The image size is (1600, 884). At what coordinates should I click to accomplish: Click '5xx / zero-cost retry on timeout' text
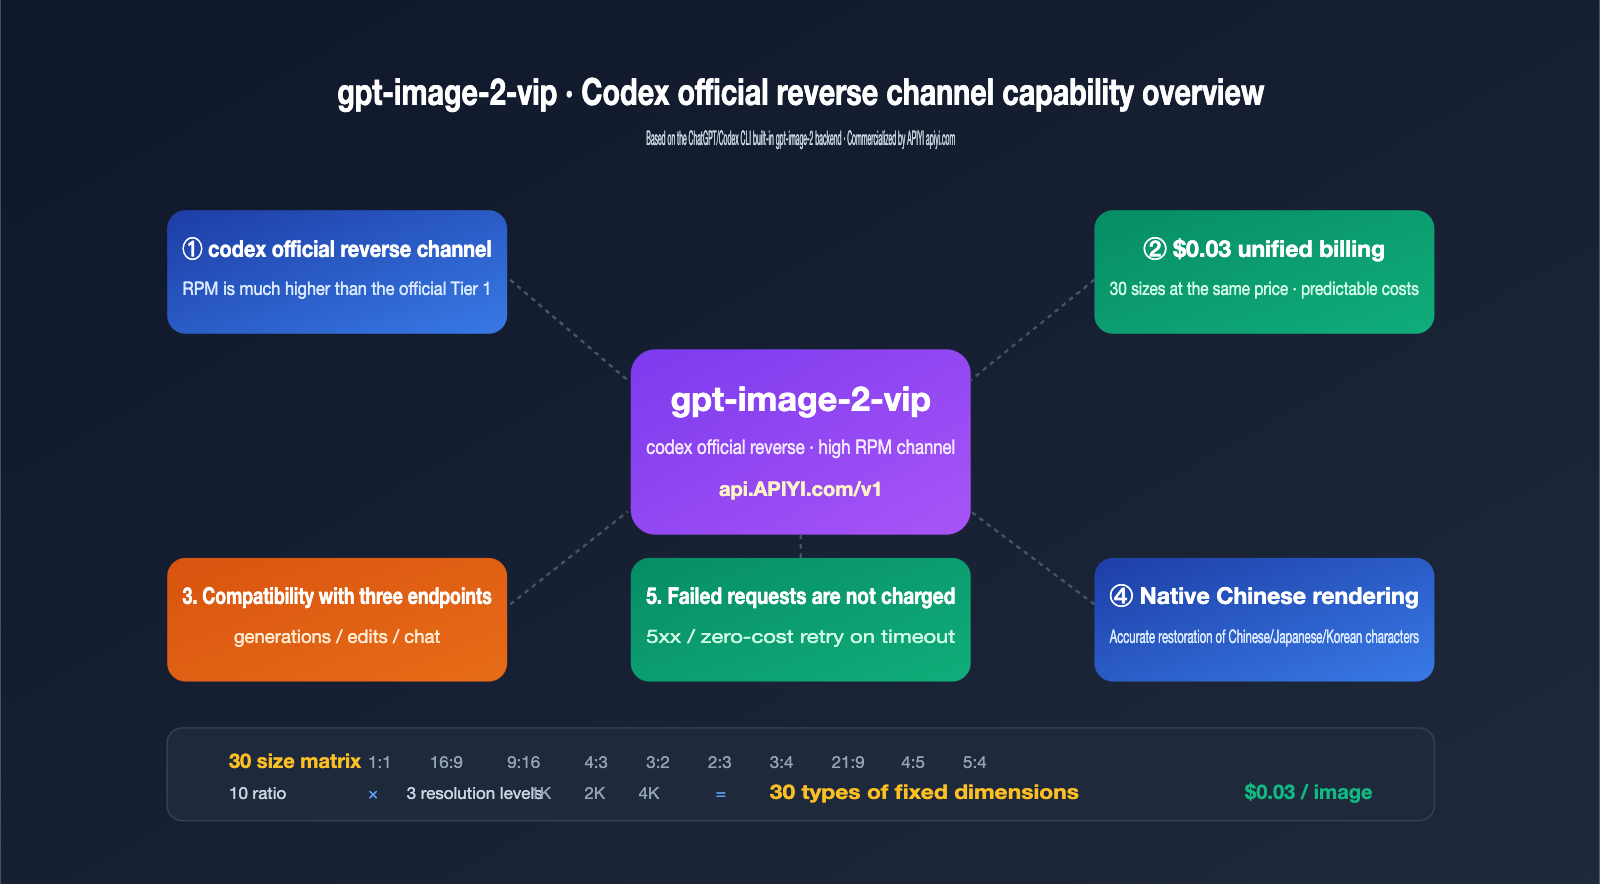800,637
